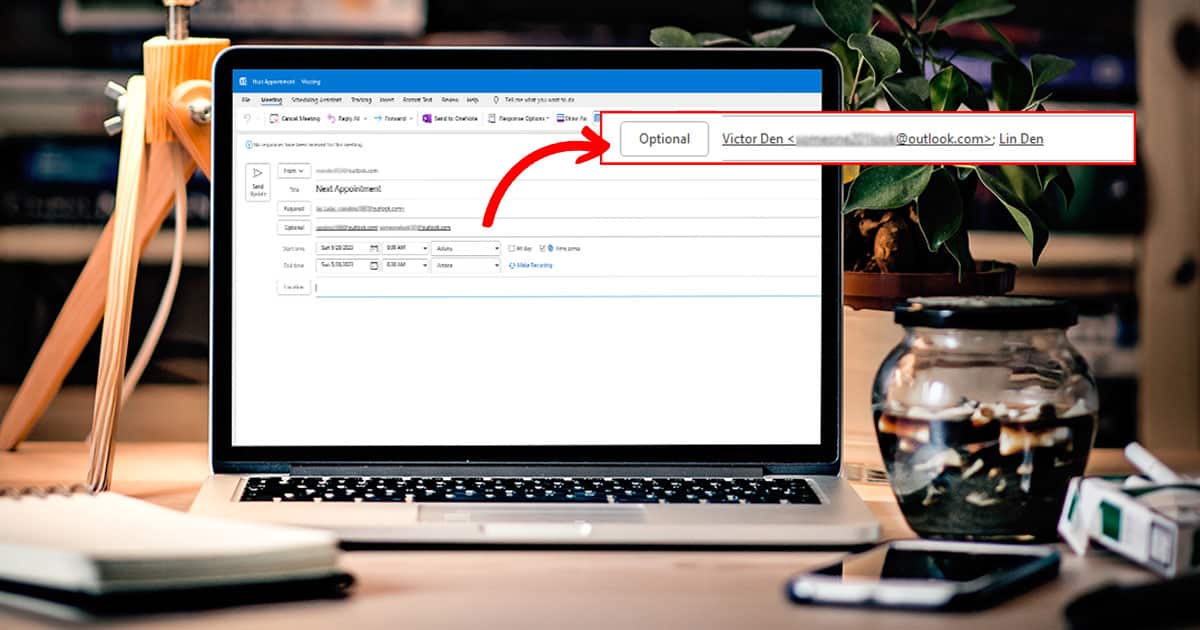Open the end time zone dropdown

(x=496, y=265)
